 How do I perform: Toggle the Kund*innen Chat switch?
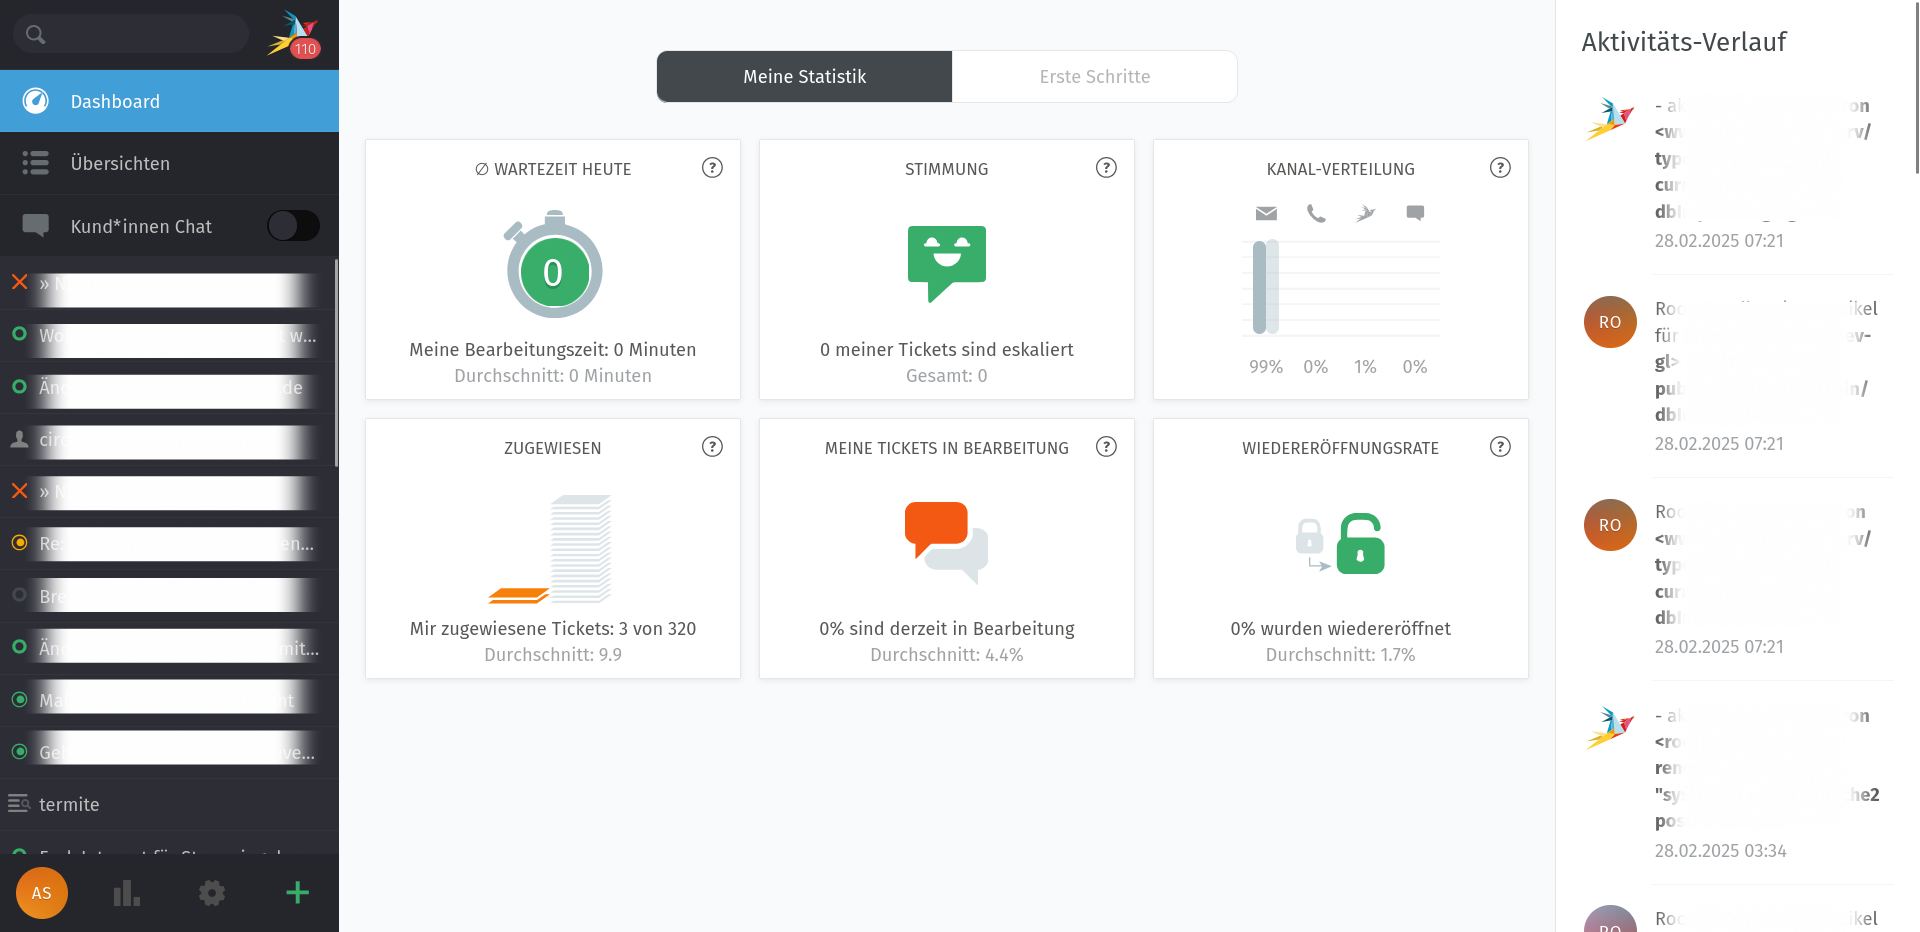(x=293, y=226)
